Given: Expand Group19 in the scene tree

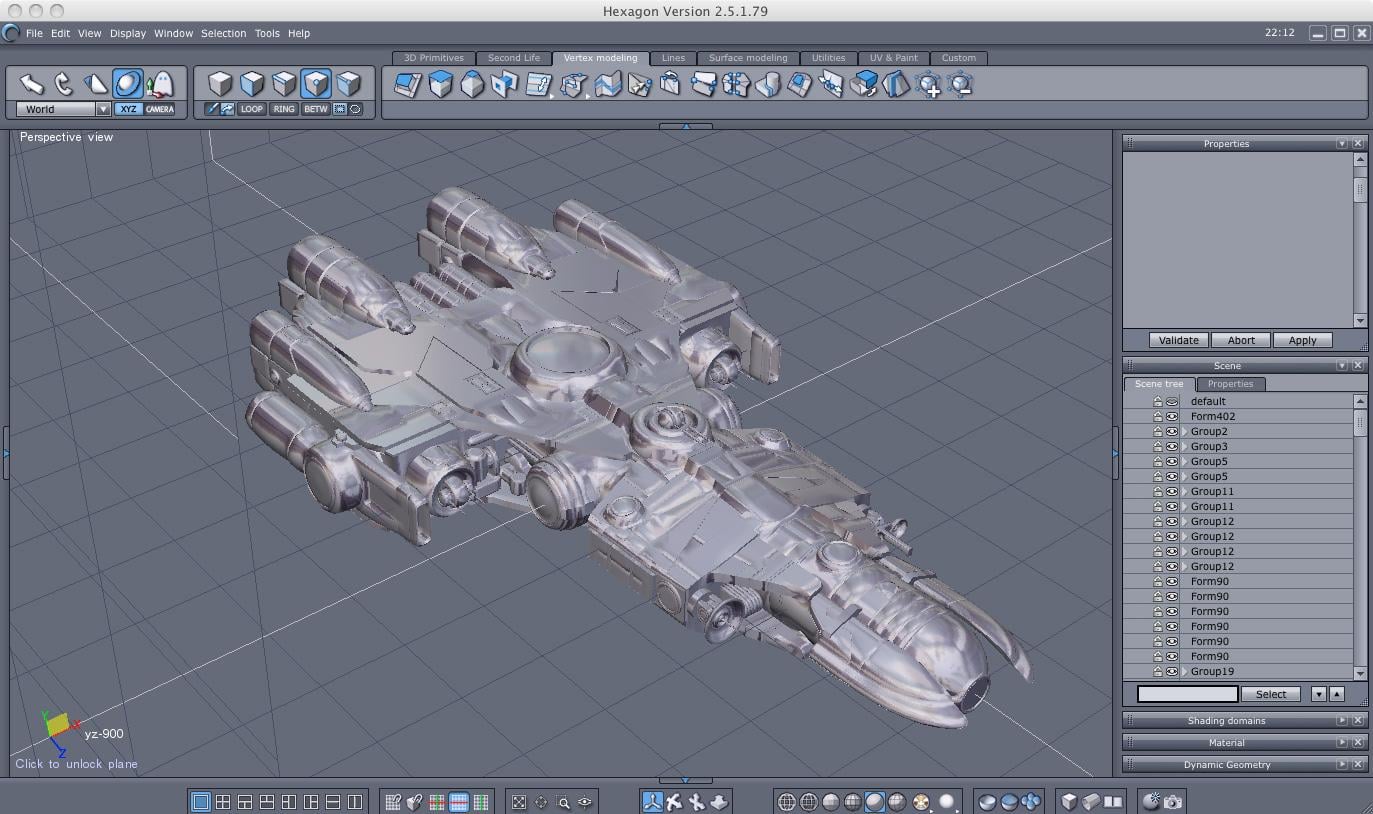Looking at the screenshot, I should (x=1185, y=672).
